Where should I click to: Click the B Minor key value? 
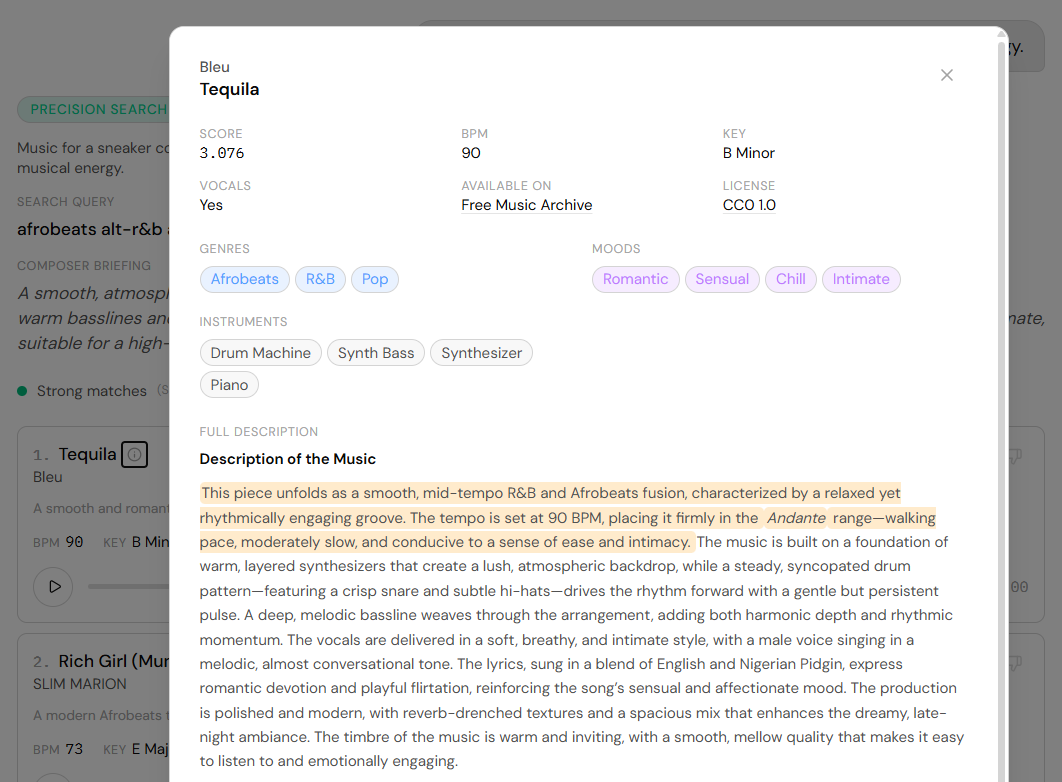(x=748, y=153)
